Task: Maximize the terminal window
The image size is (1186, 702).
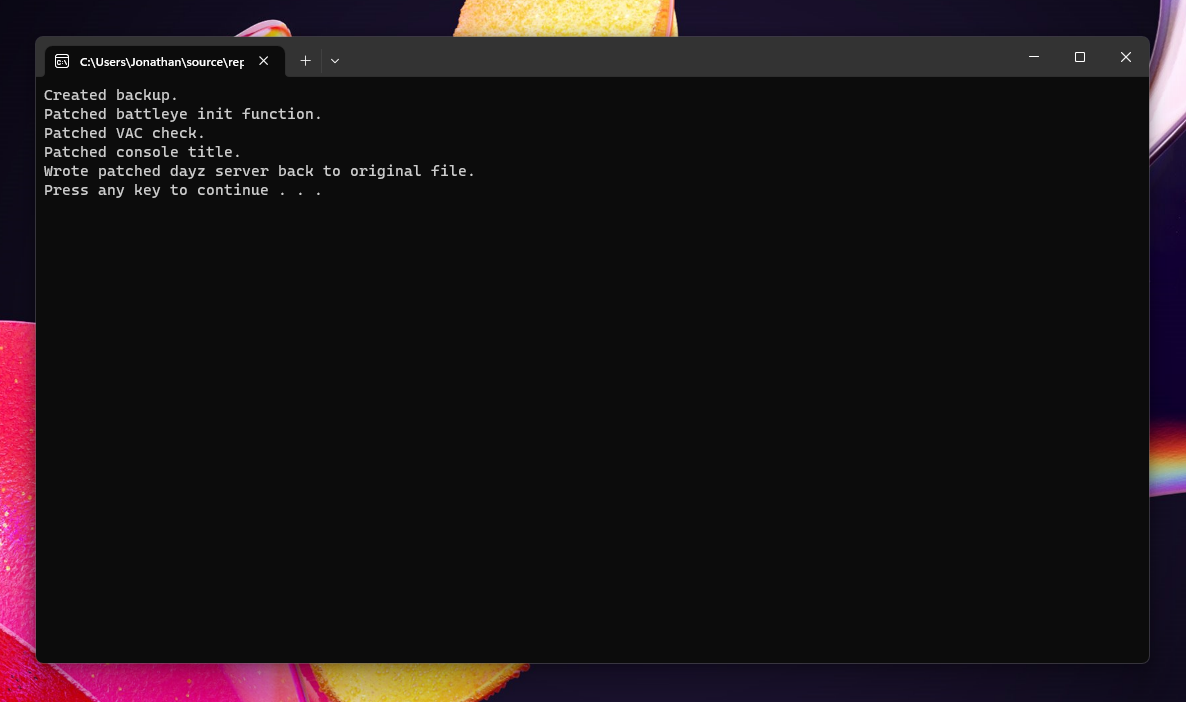Action: point(1080,57)
